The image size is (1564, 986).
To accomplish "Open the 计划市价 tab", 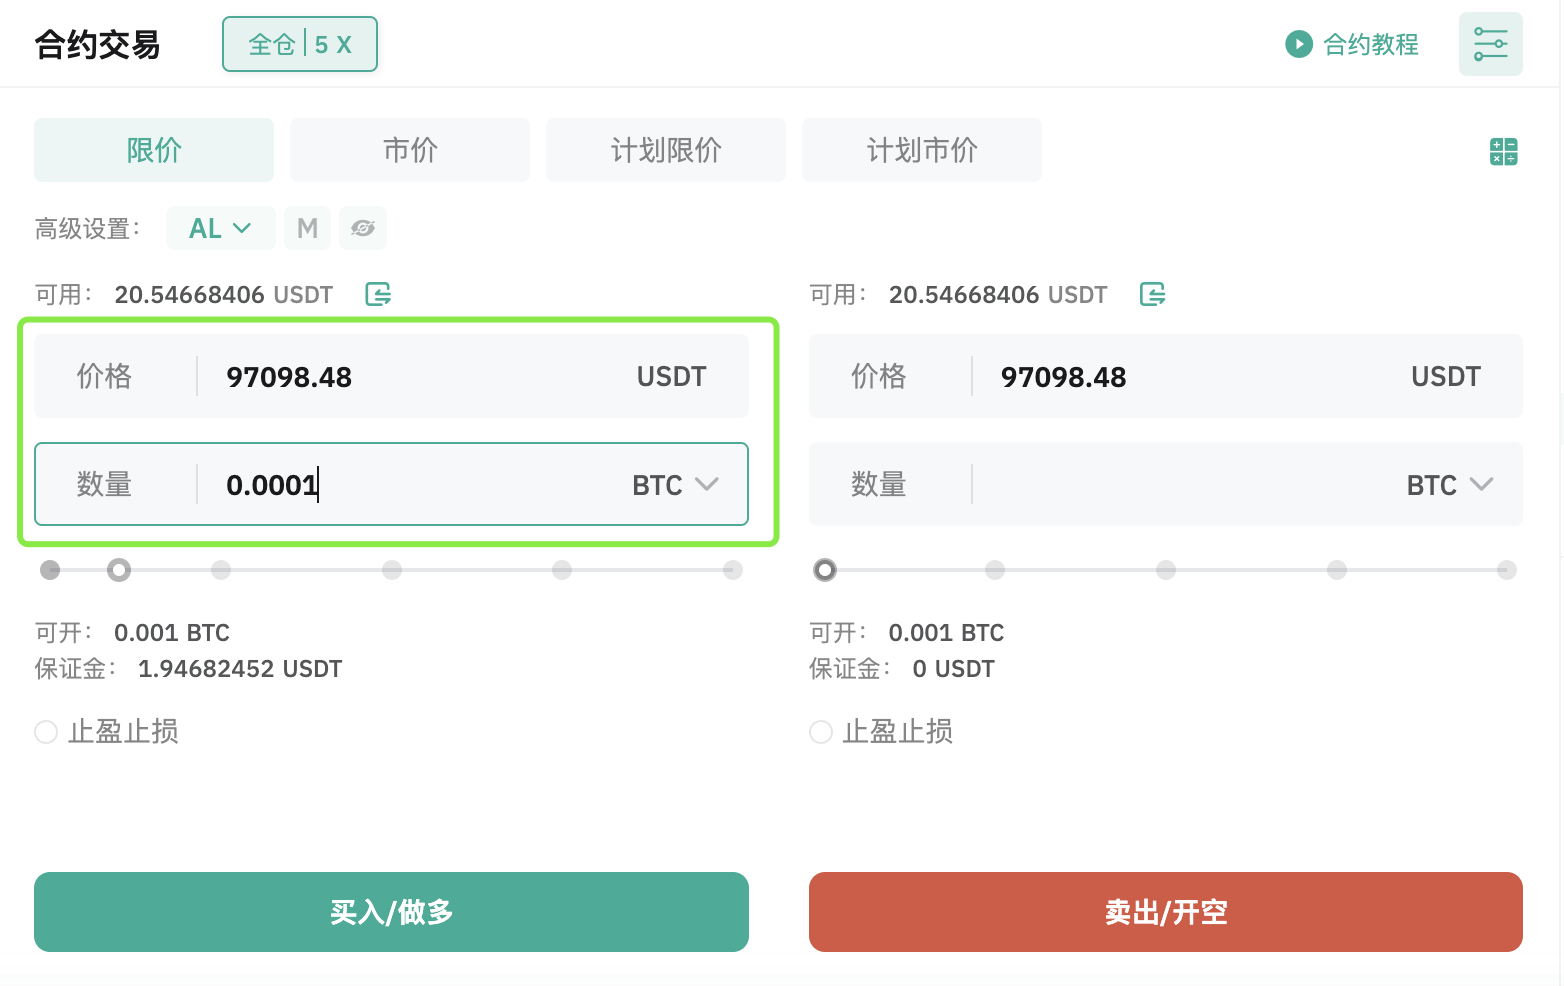I will [x=922, y=150].
